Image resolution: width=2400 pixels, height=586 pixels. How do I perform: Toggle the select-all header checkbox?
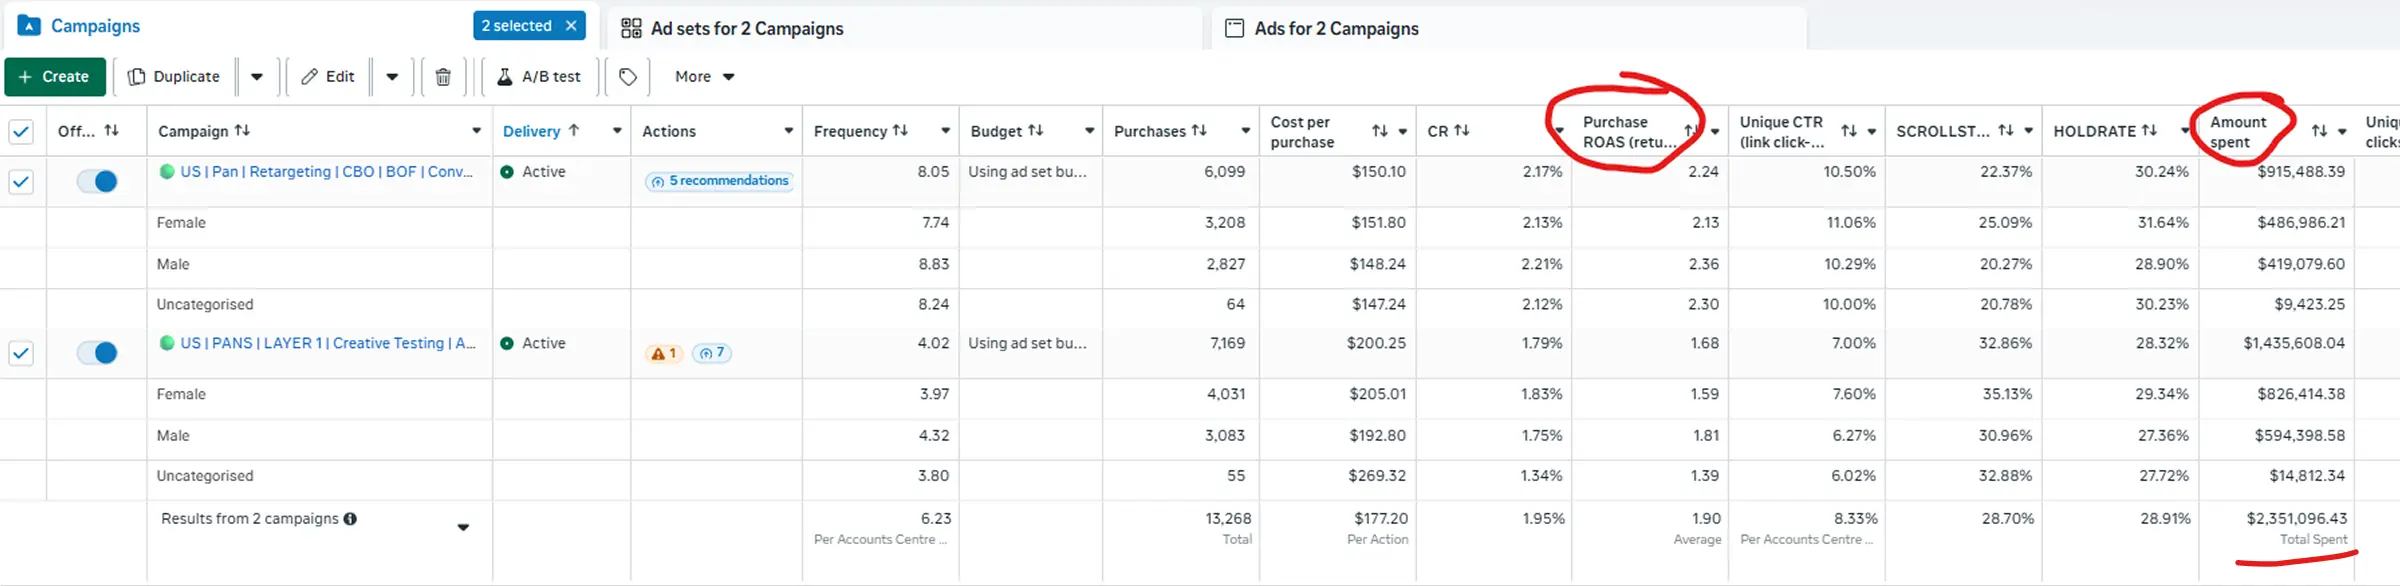21,131
